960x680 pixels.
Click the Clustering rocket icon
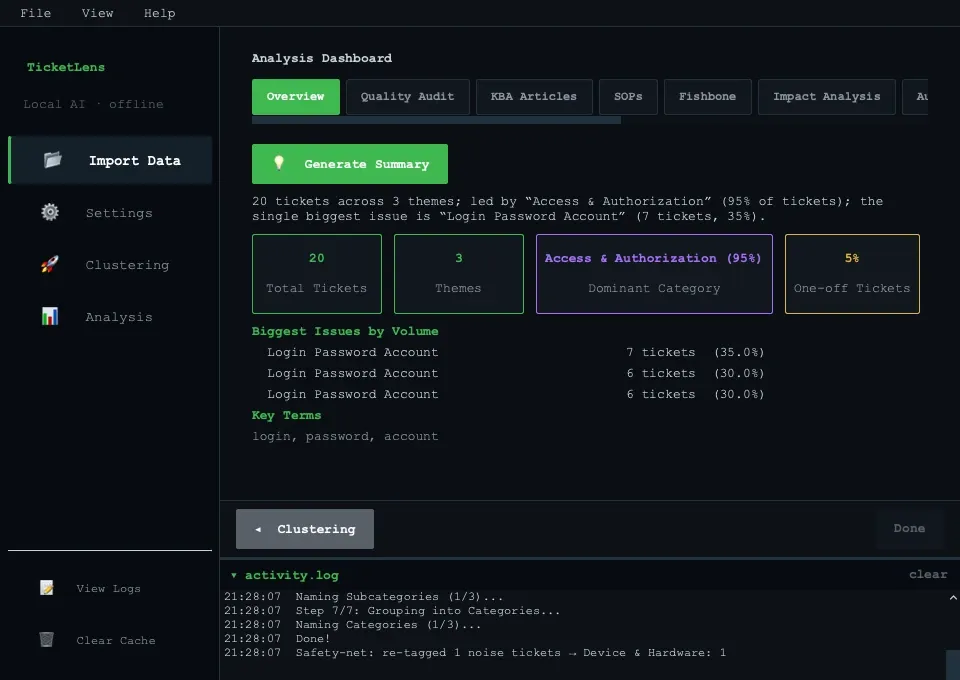pyautogui.click(x=50, y=264)
